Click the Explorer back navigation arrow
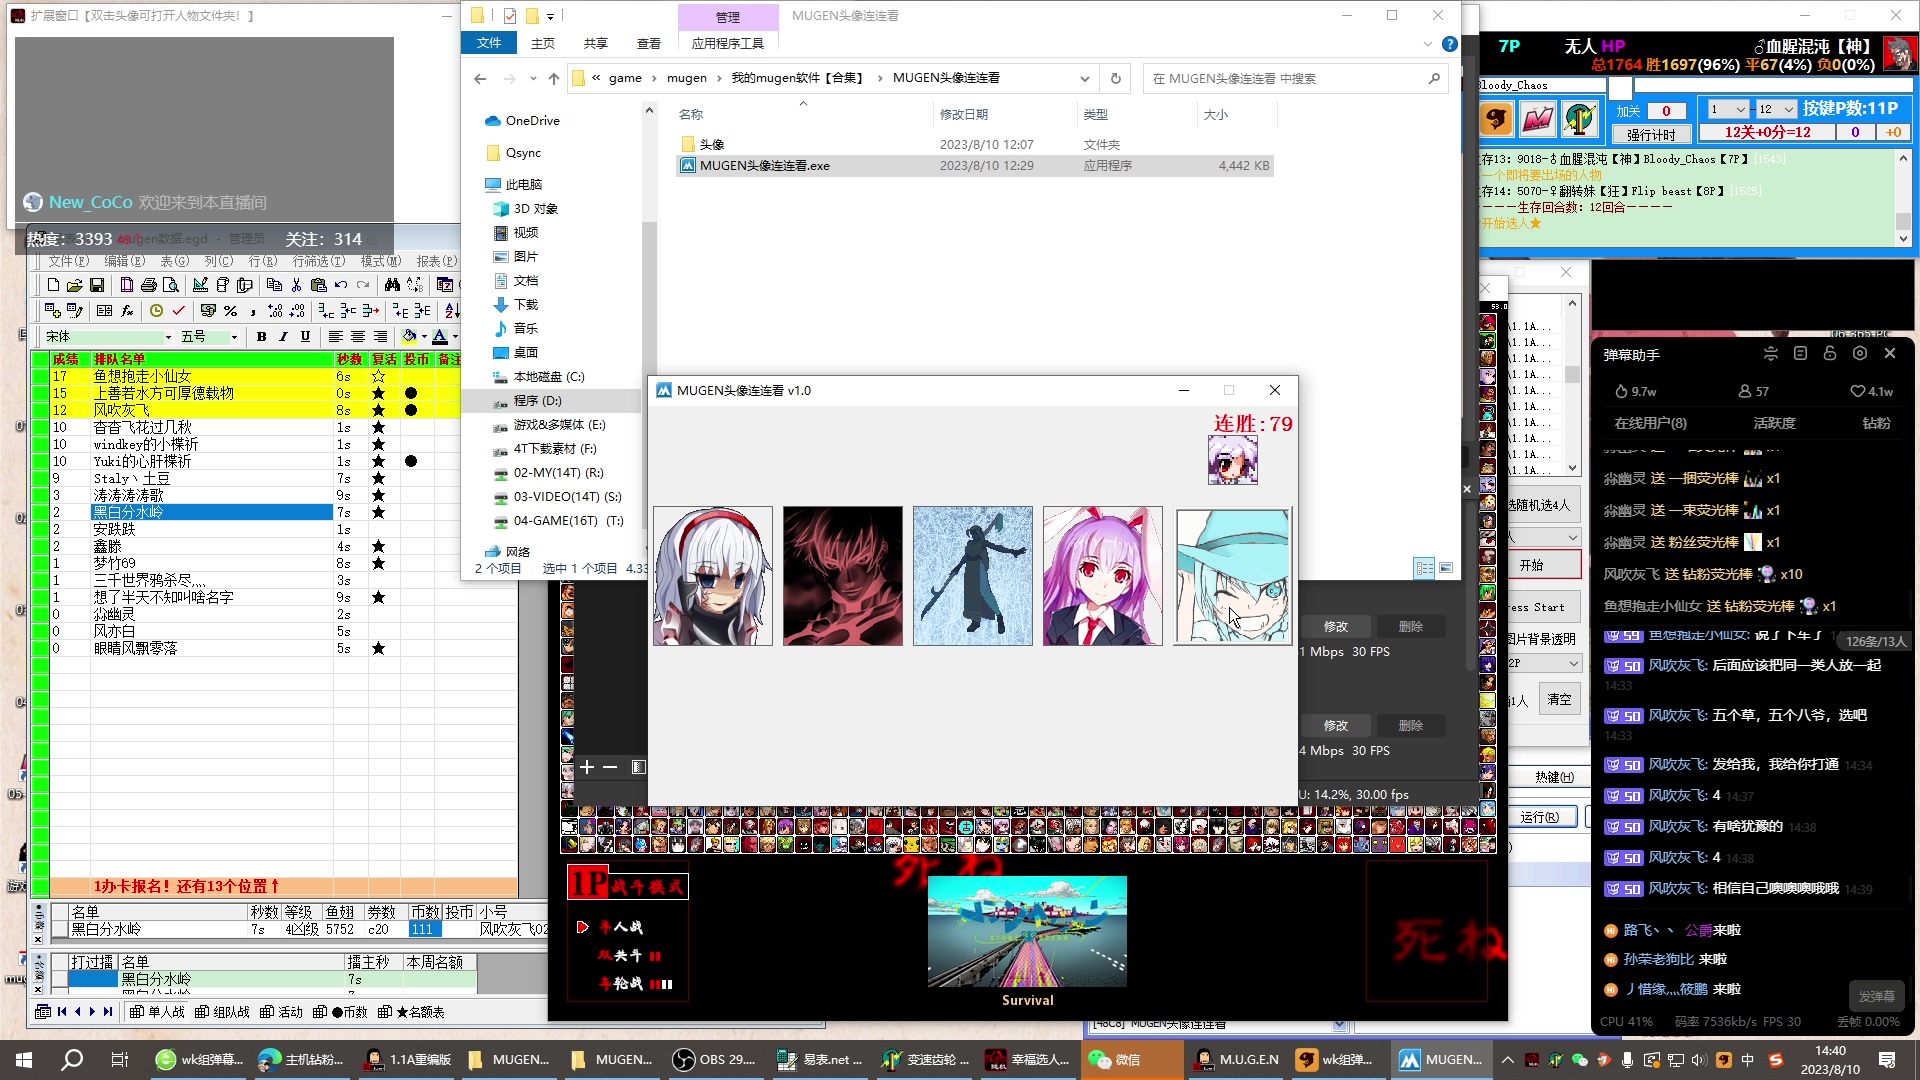 pyautogui.click(x=480, y=78)
